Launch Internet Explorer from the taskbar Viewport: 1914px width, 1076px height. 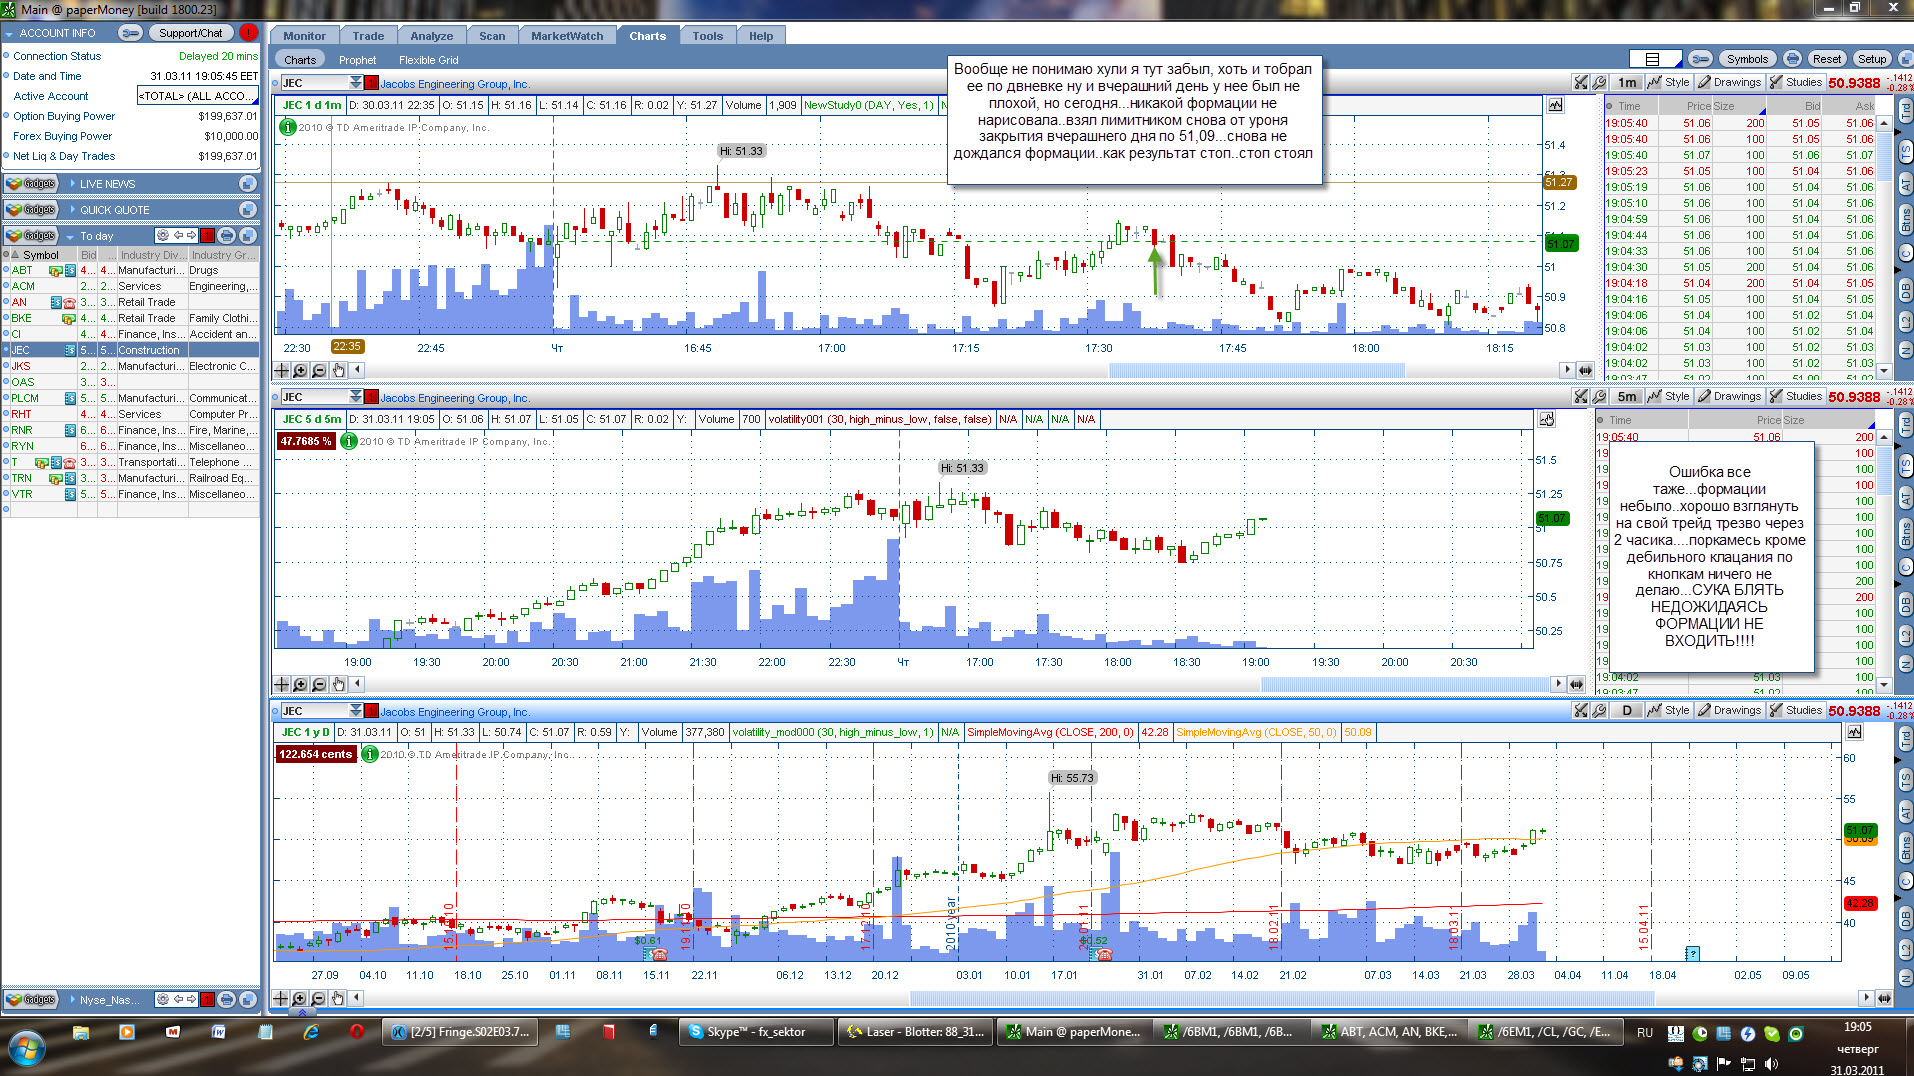click(x=311, y=1032)
